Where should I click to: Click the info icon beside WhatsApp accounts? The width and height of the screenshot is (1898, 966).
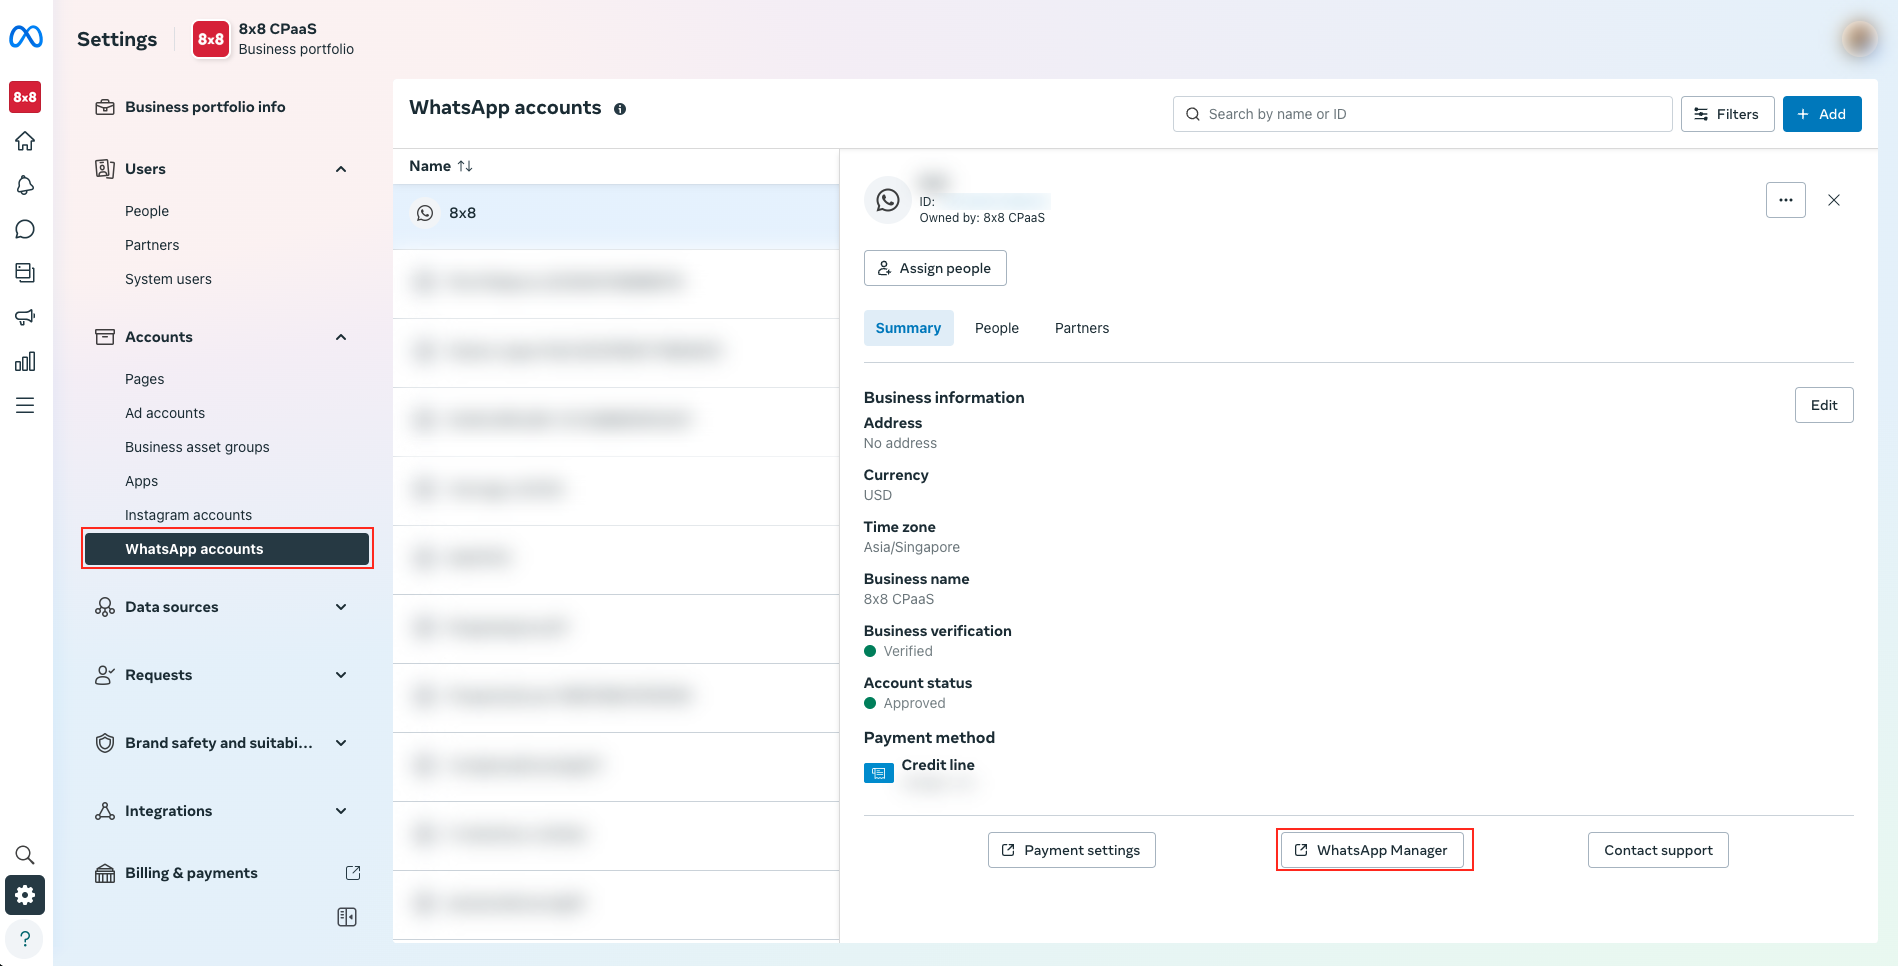[620, 109]
